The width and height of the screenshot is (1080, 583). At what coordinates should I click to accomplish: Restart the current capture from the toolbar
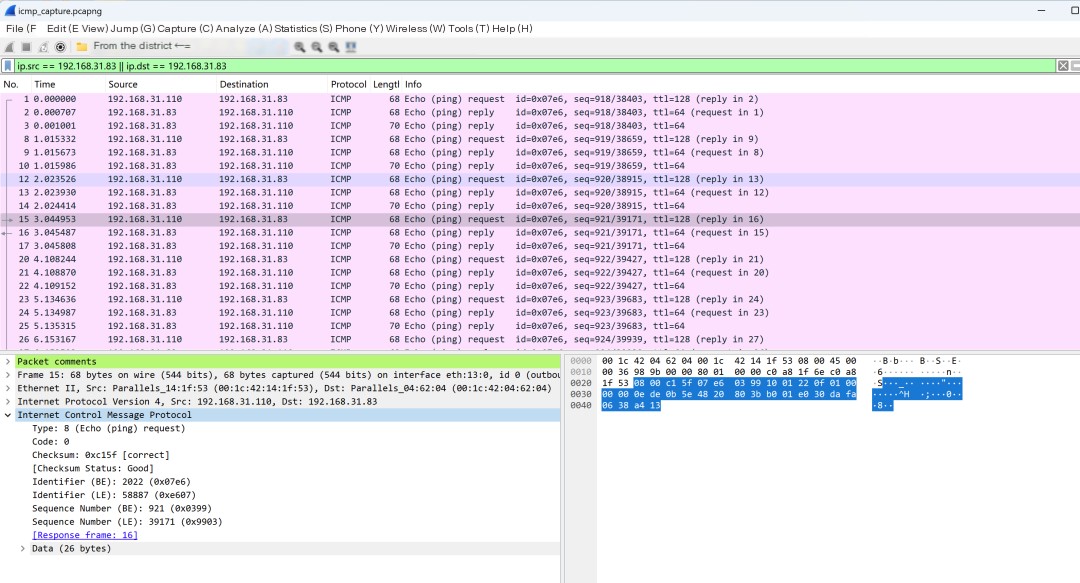43,47
